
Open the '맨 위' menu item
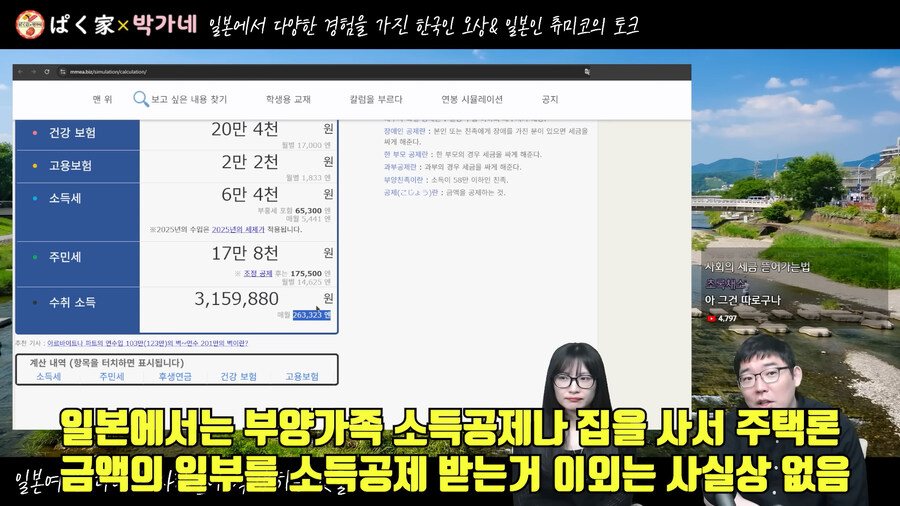point(102,99)
